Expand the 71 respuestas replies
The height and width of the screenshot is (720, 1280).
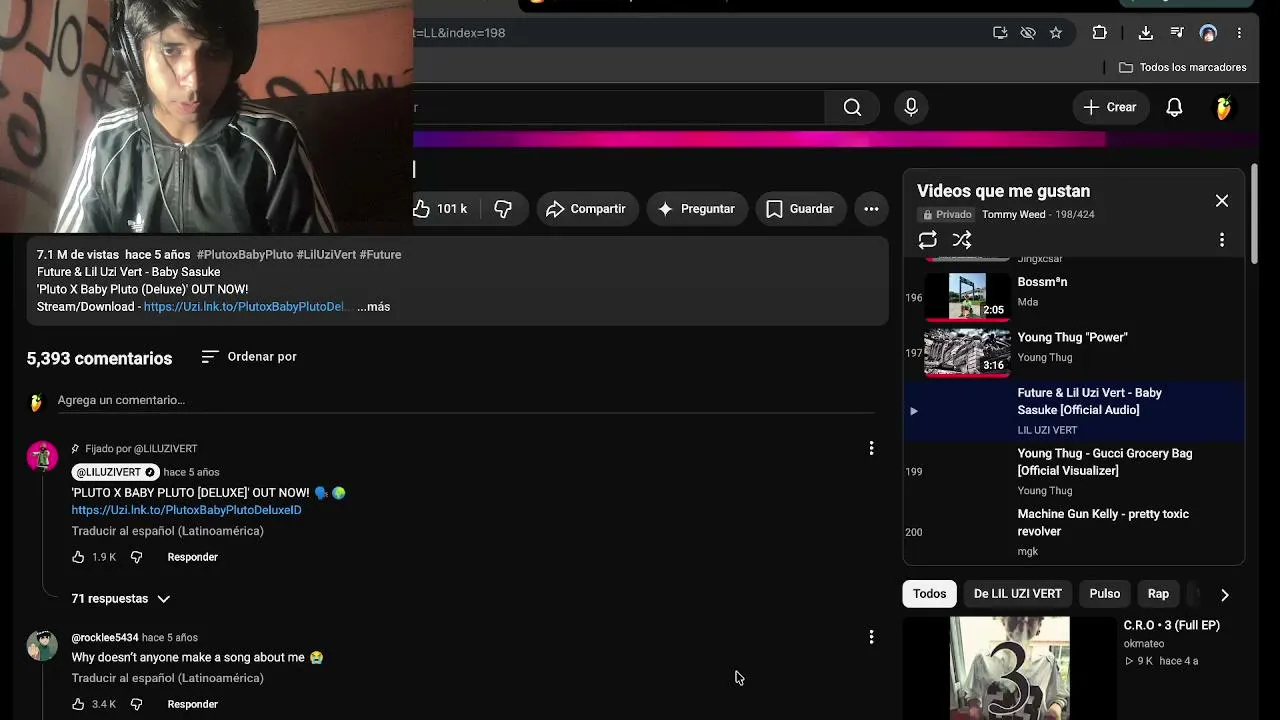(121, 599)
